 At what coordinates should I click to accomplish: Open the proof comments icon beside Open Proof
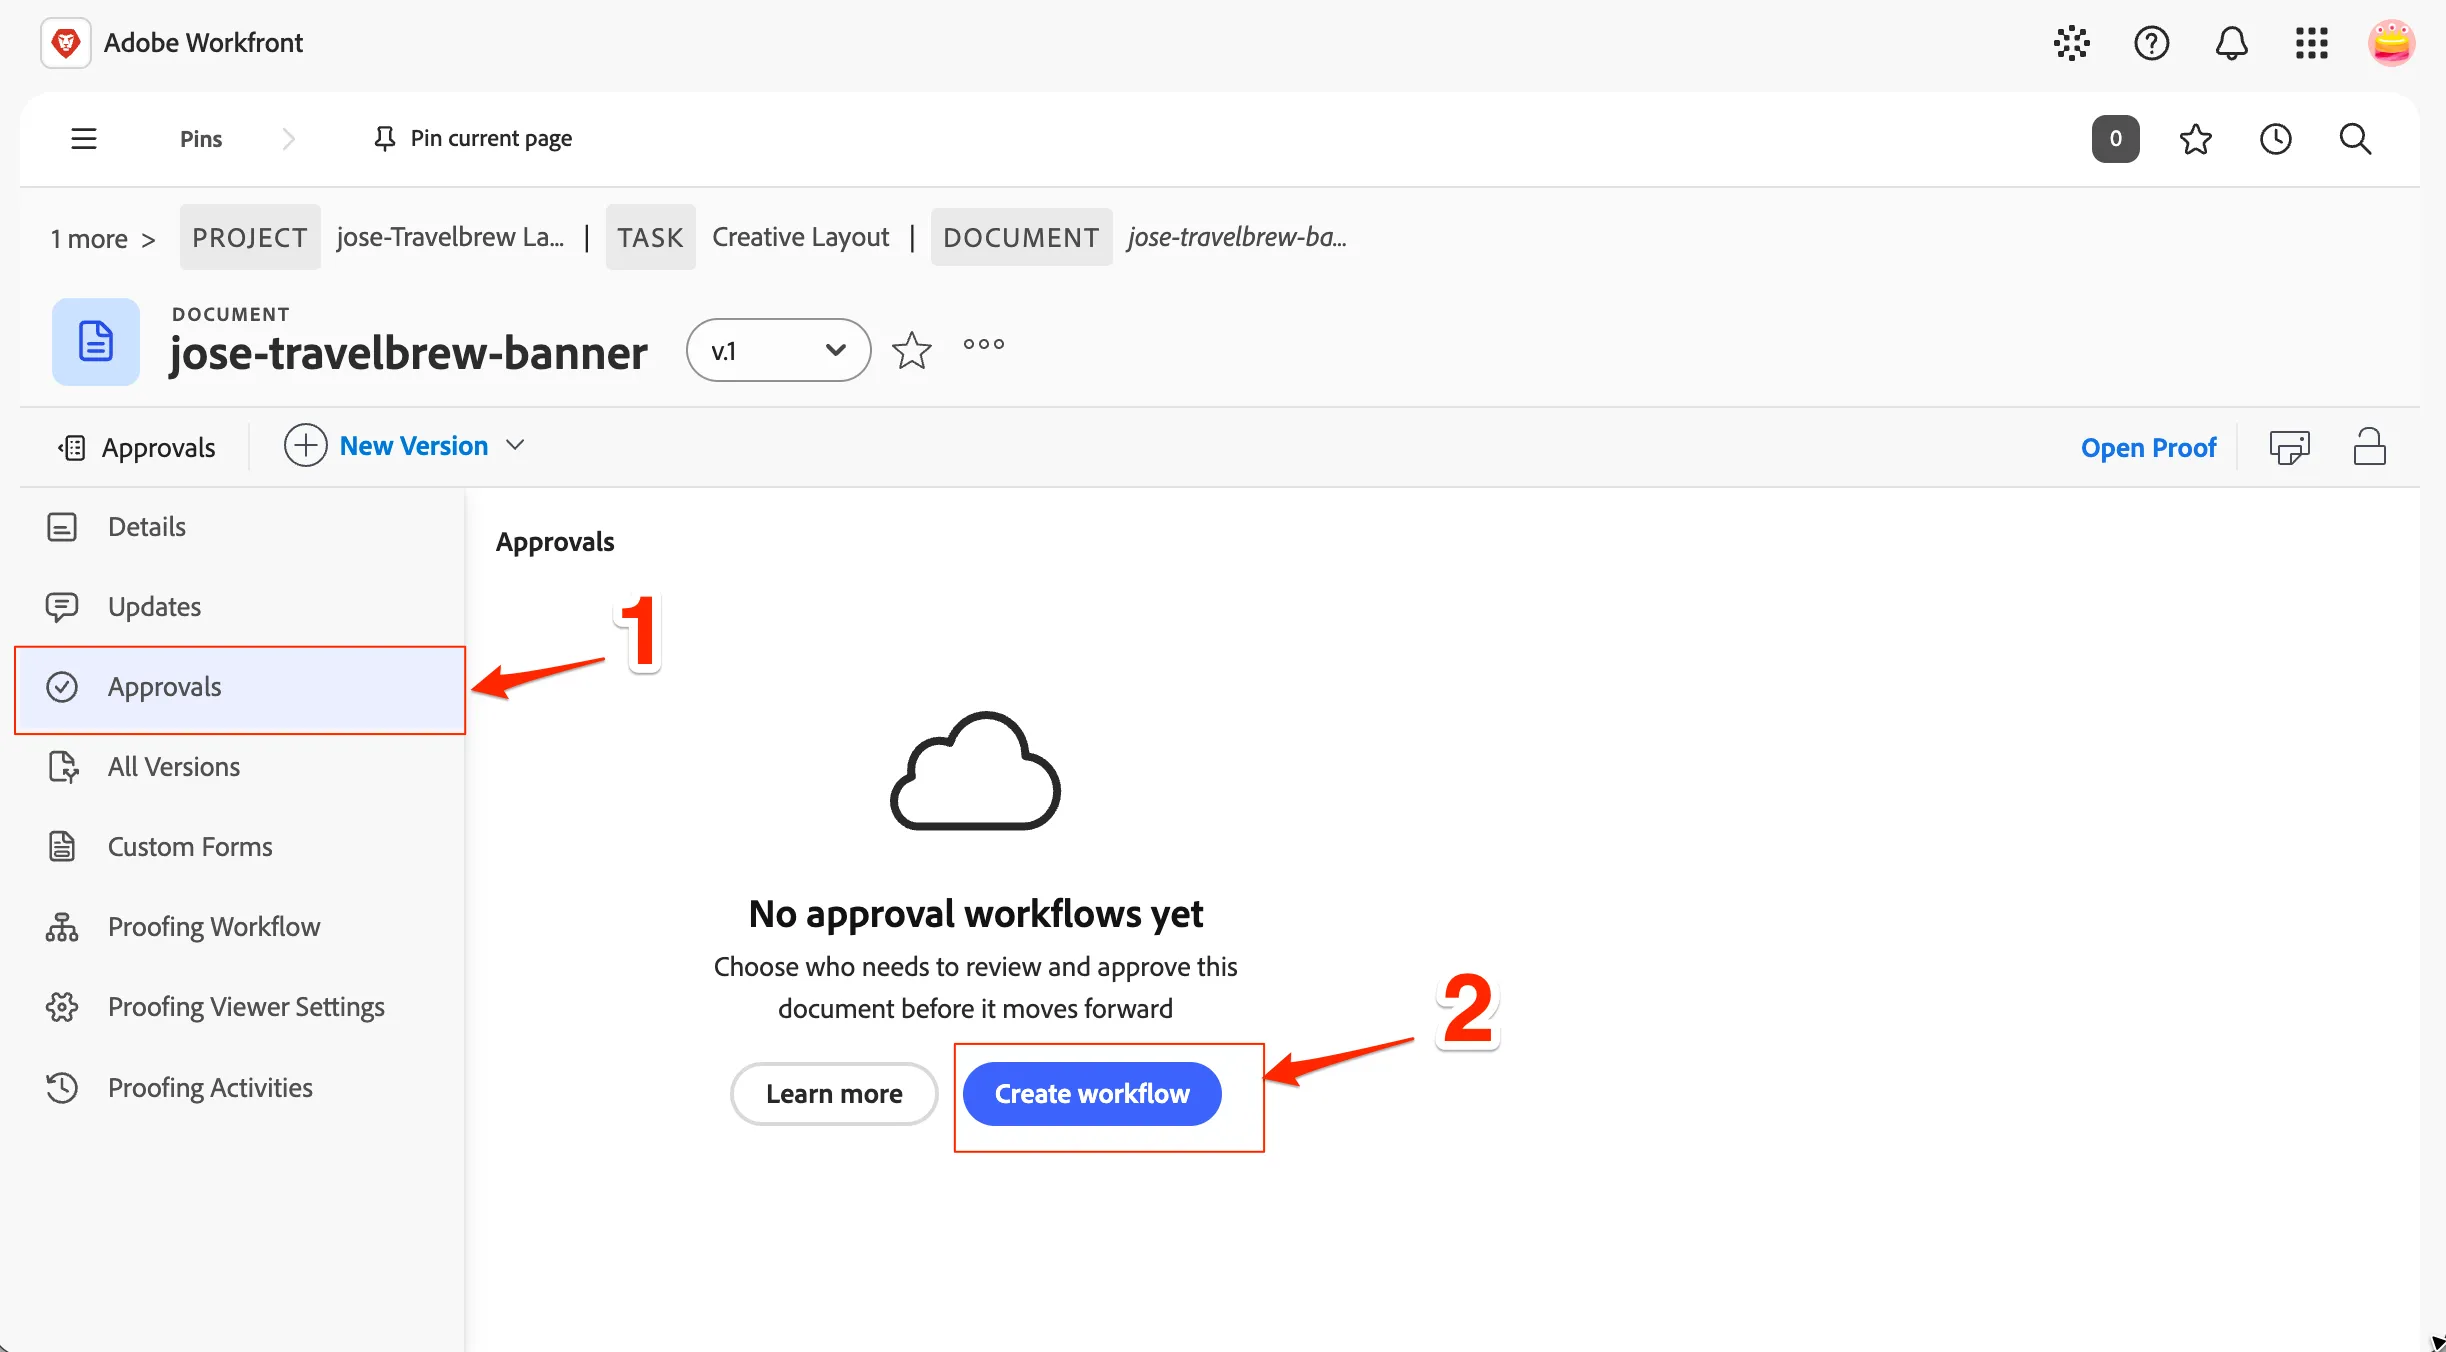click(2289, 447)
